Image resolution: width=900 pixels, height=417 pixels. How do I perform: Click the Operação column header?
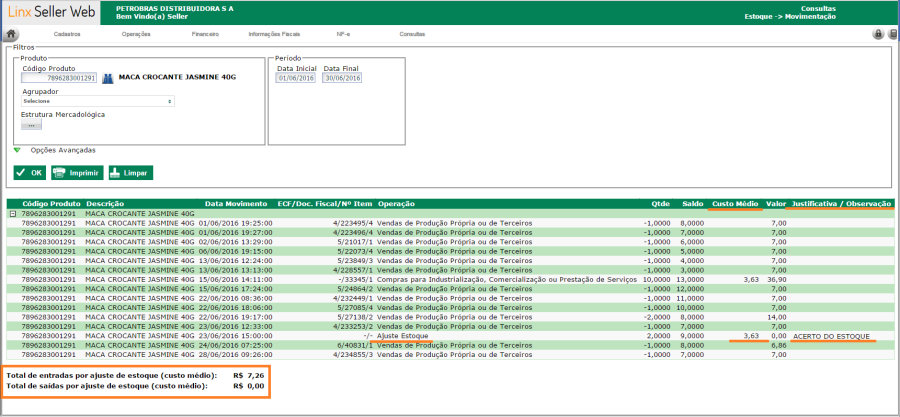click(396, 204)
